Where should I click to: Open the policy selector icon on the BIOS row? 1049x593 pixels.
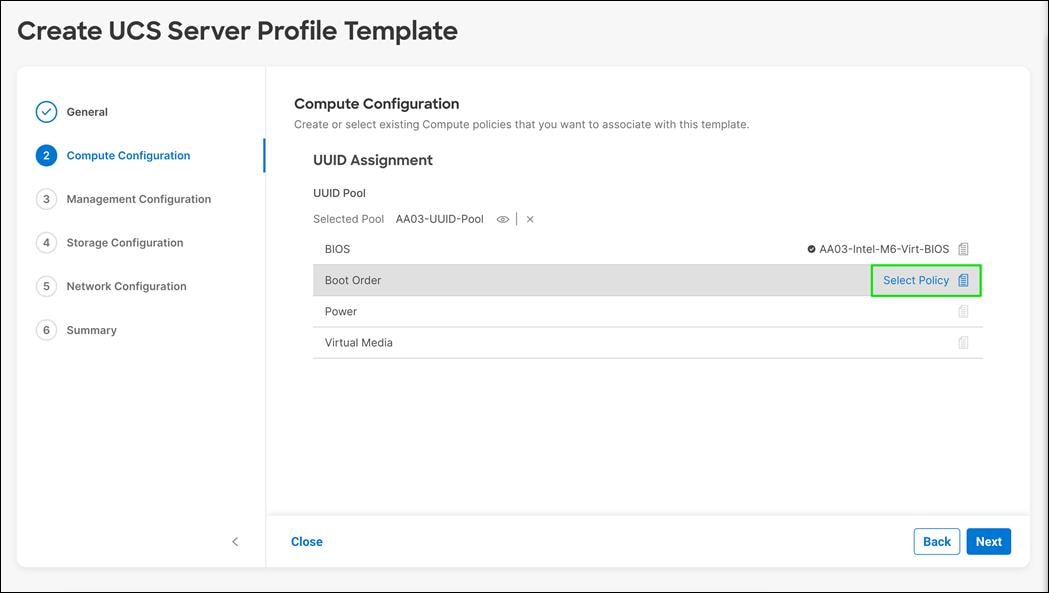click(x=963, y=248)
